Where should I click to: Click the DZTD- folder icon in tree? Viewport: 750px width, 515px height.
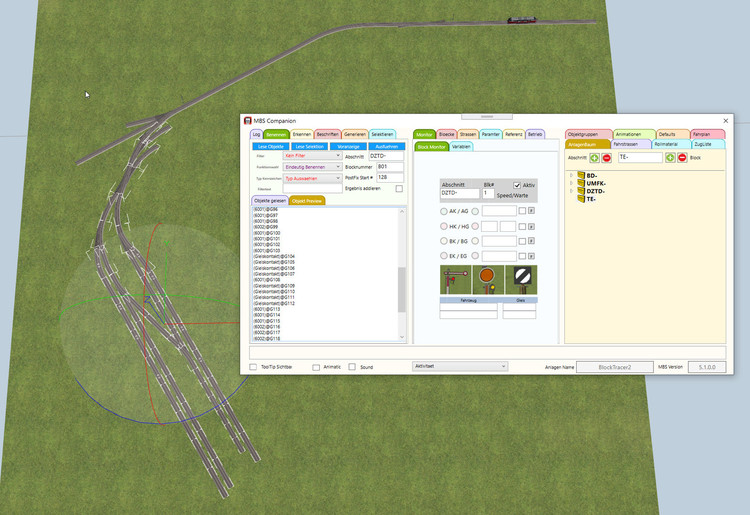[580, 191]
